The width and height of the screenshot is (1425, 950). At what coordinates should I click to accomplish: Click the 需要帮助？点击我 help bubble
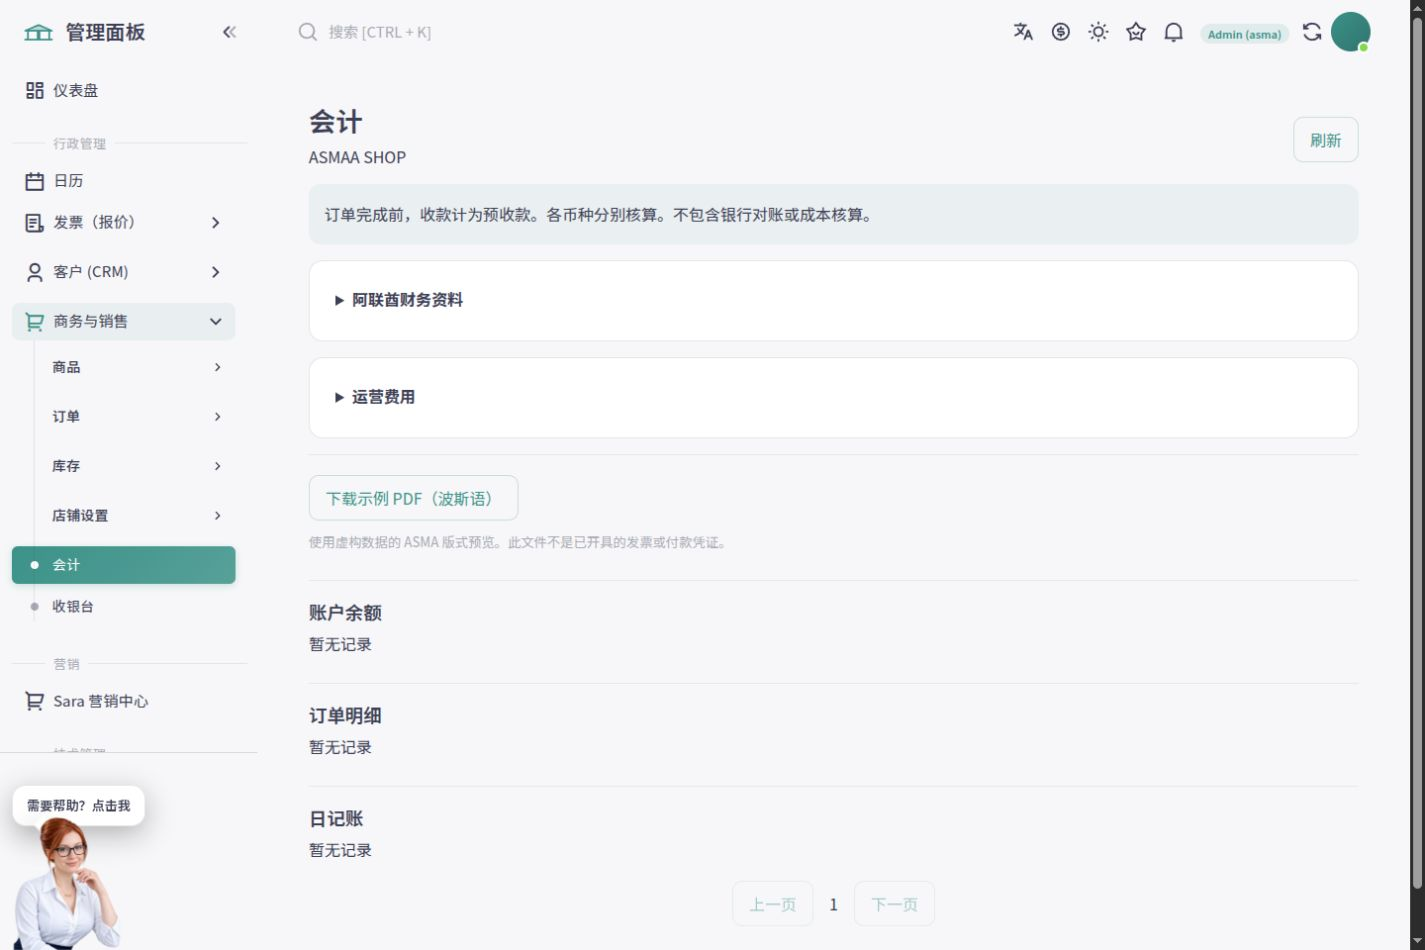[x=78, y=805]
